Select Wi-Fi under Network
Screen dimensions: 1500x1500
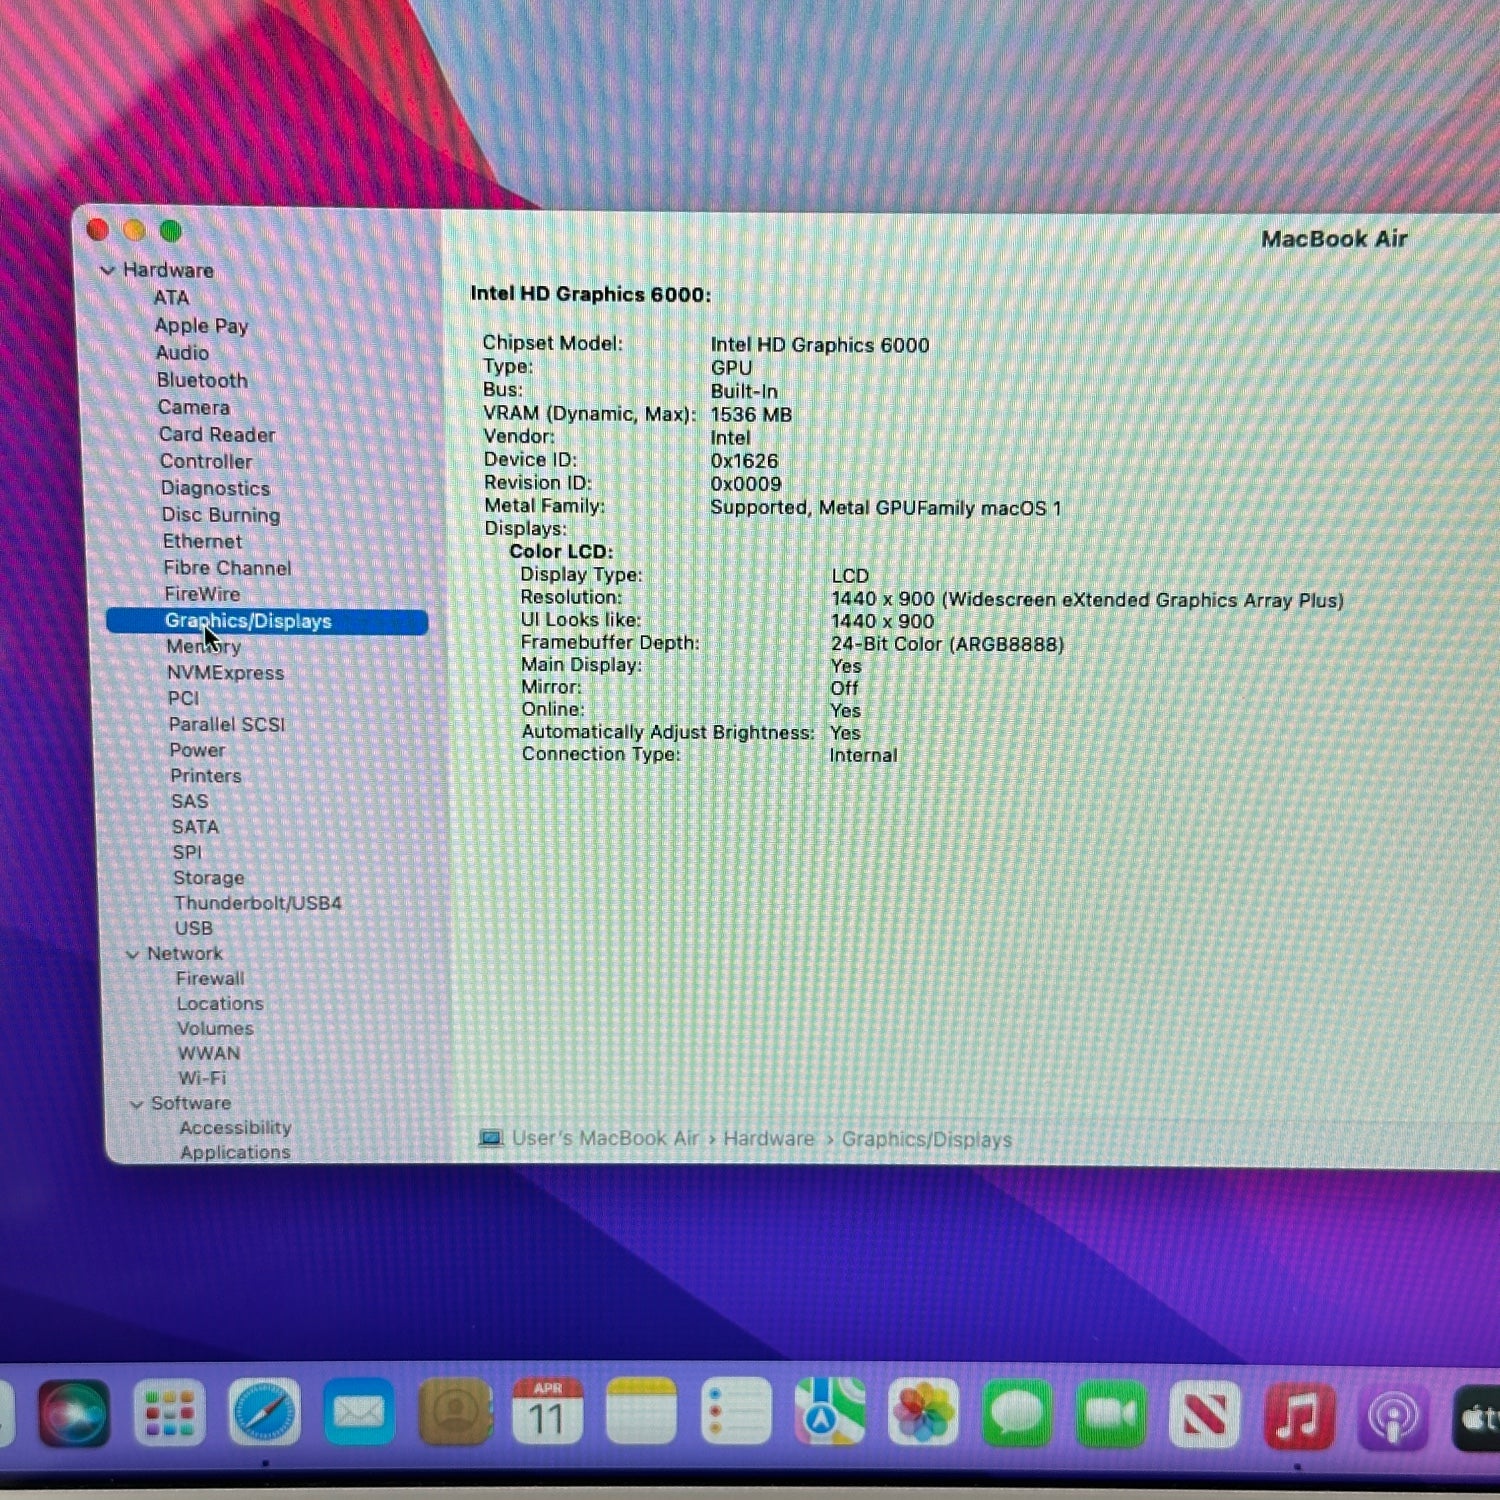202,1078
